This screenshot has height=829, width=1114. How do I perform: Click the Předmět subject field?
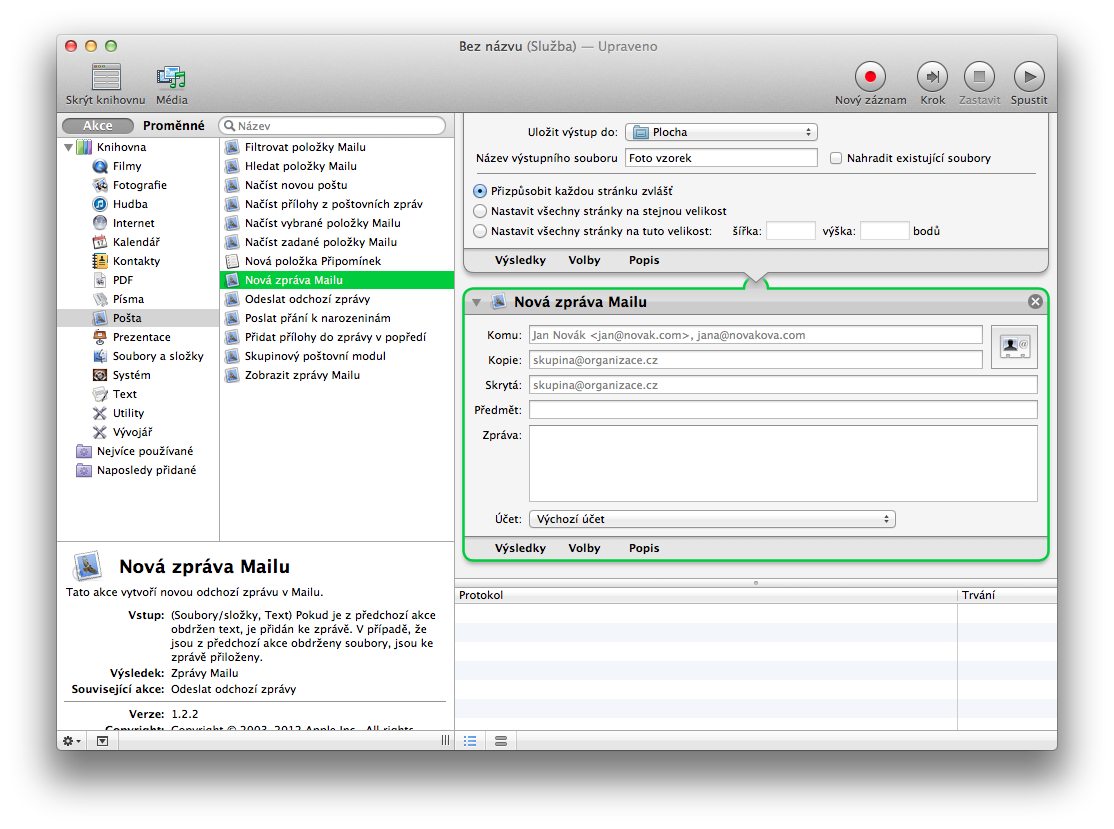click(783, 410)
